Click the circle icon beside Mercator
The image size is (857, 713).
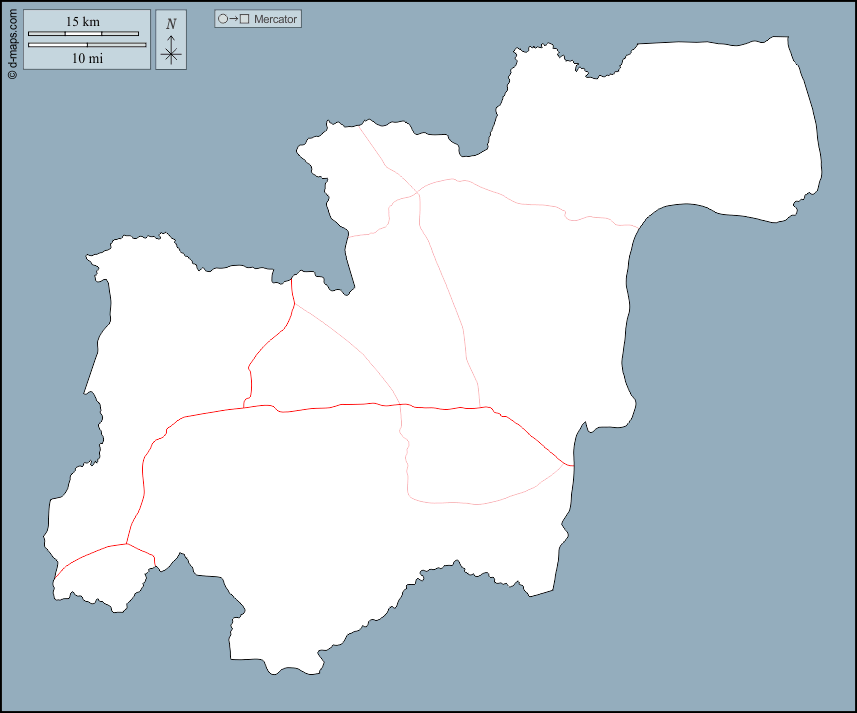click(x=223, y=19)
